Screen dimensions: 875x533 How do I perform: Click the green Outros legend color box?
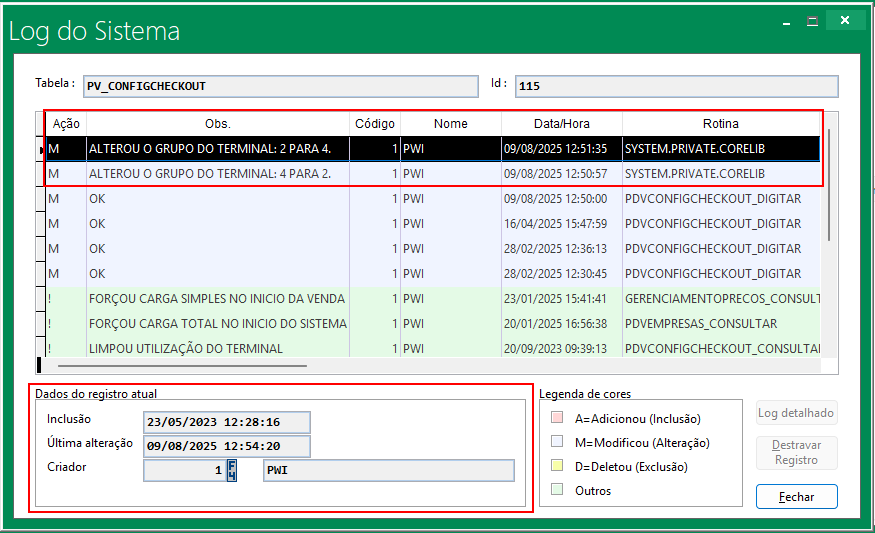click(x=558, y=490)
